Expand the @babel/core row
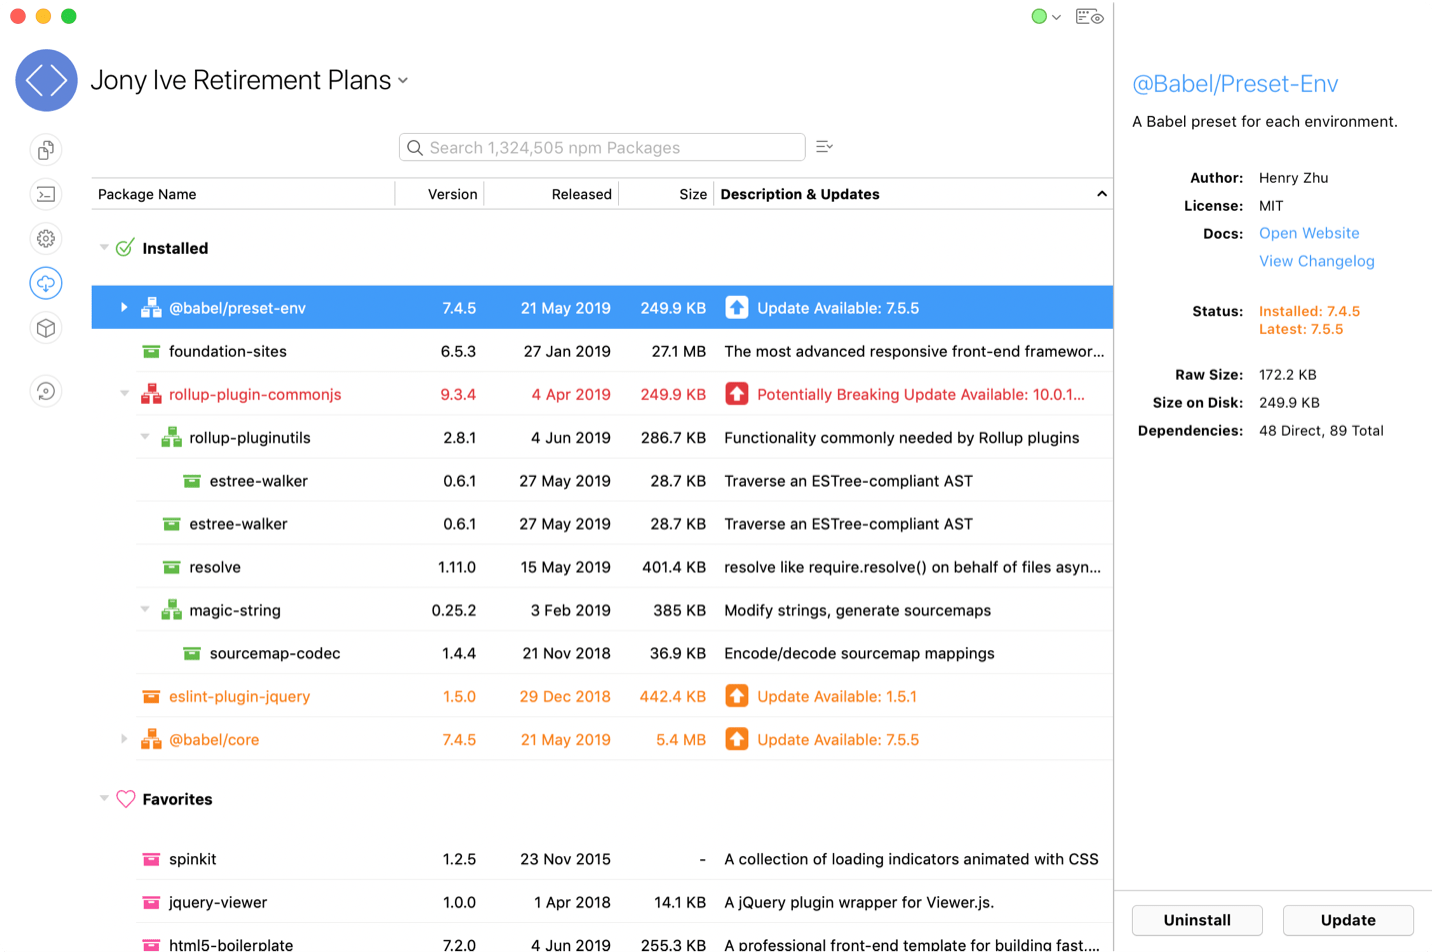Screen dimensions: 1432x952 click(124, 739)
